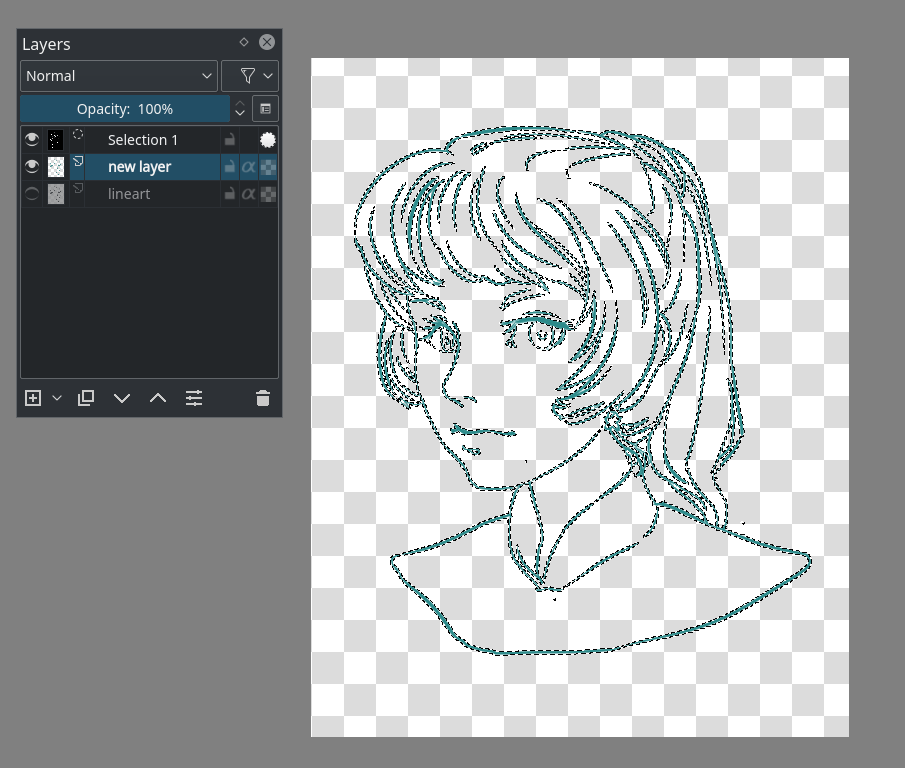Move the selected layer down
The image size is (905, 768).
122,398
